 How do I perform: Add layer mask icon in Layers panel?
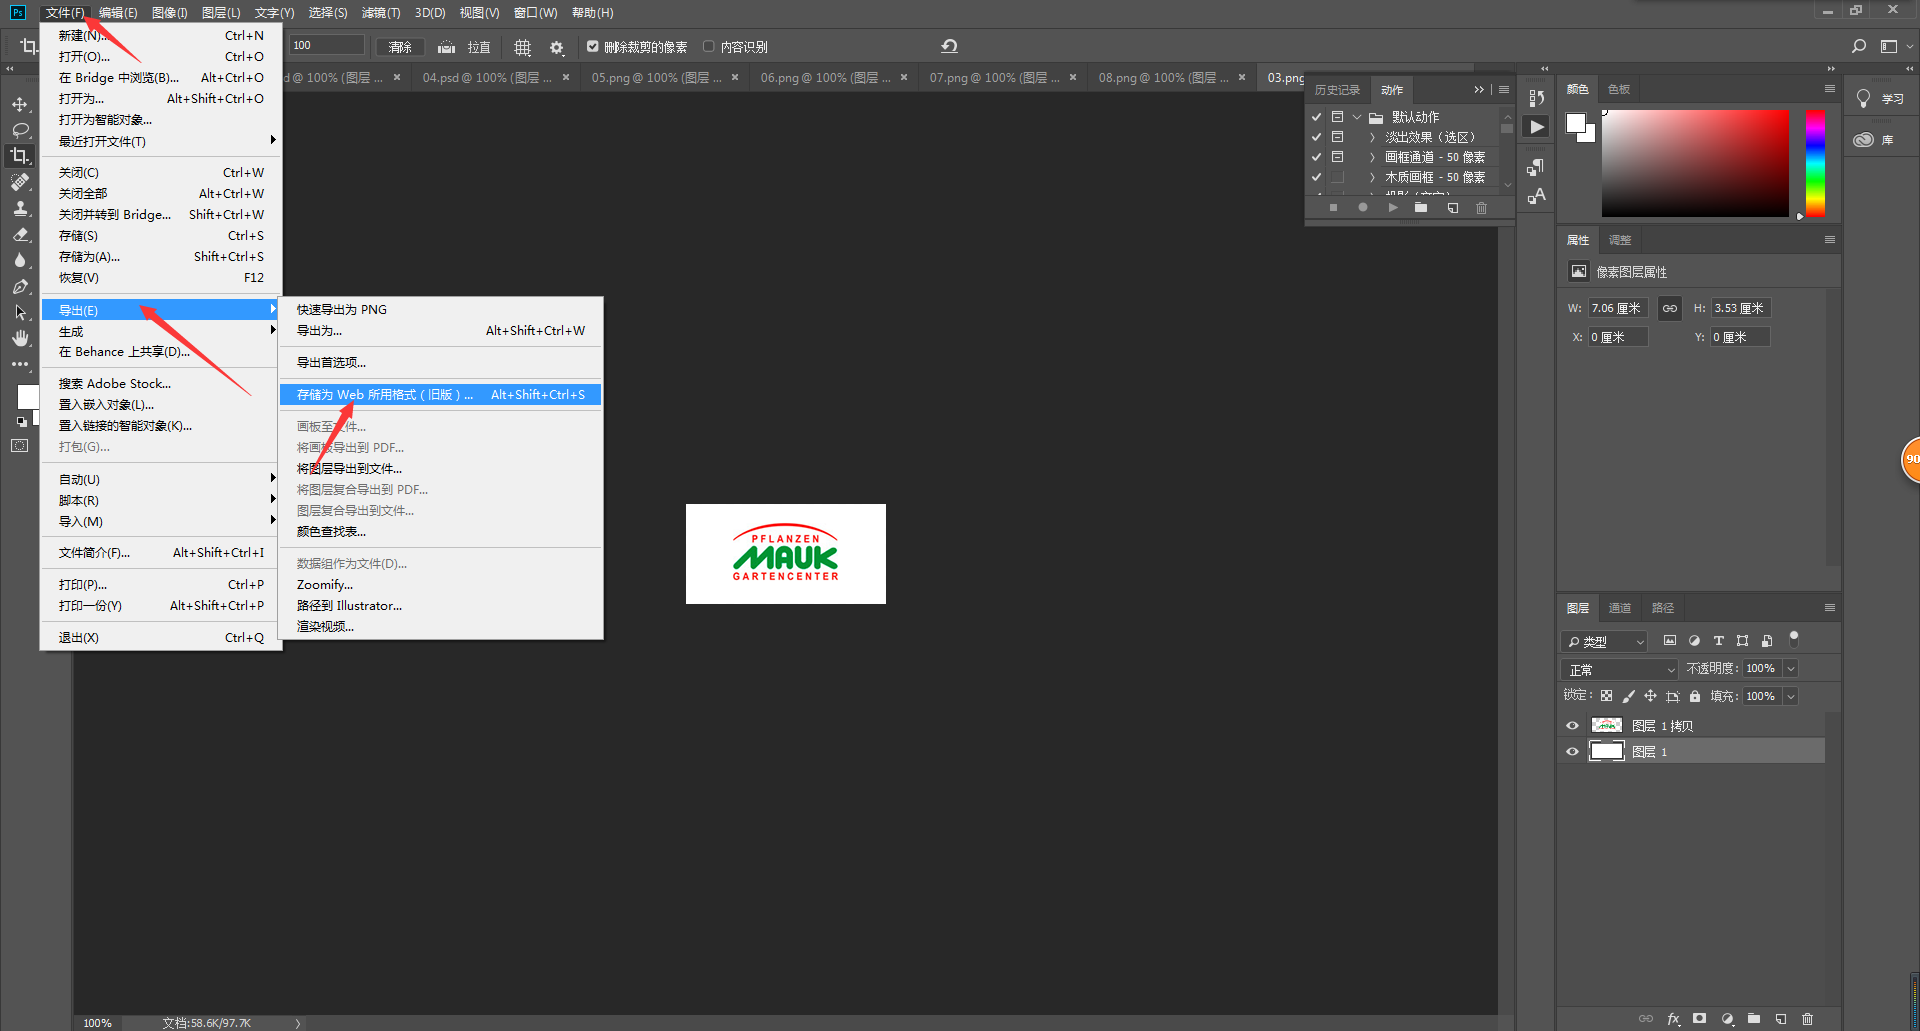coord(1699,1019)
